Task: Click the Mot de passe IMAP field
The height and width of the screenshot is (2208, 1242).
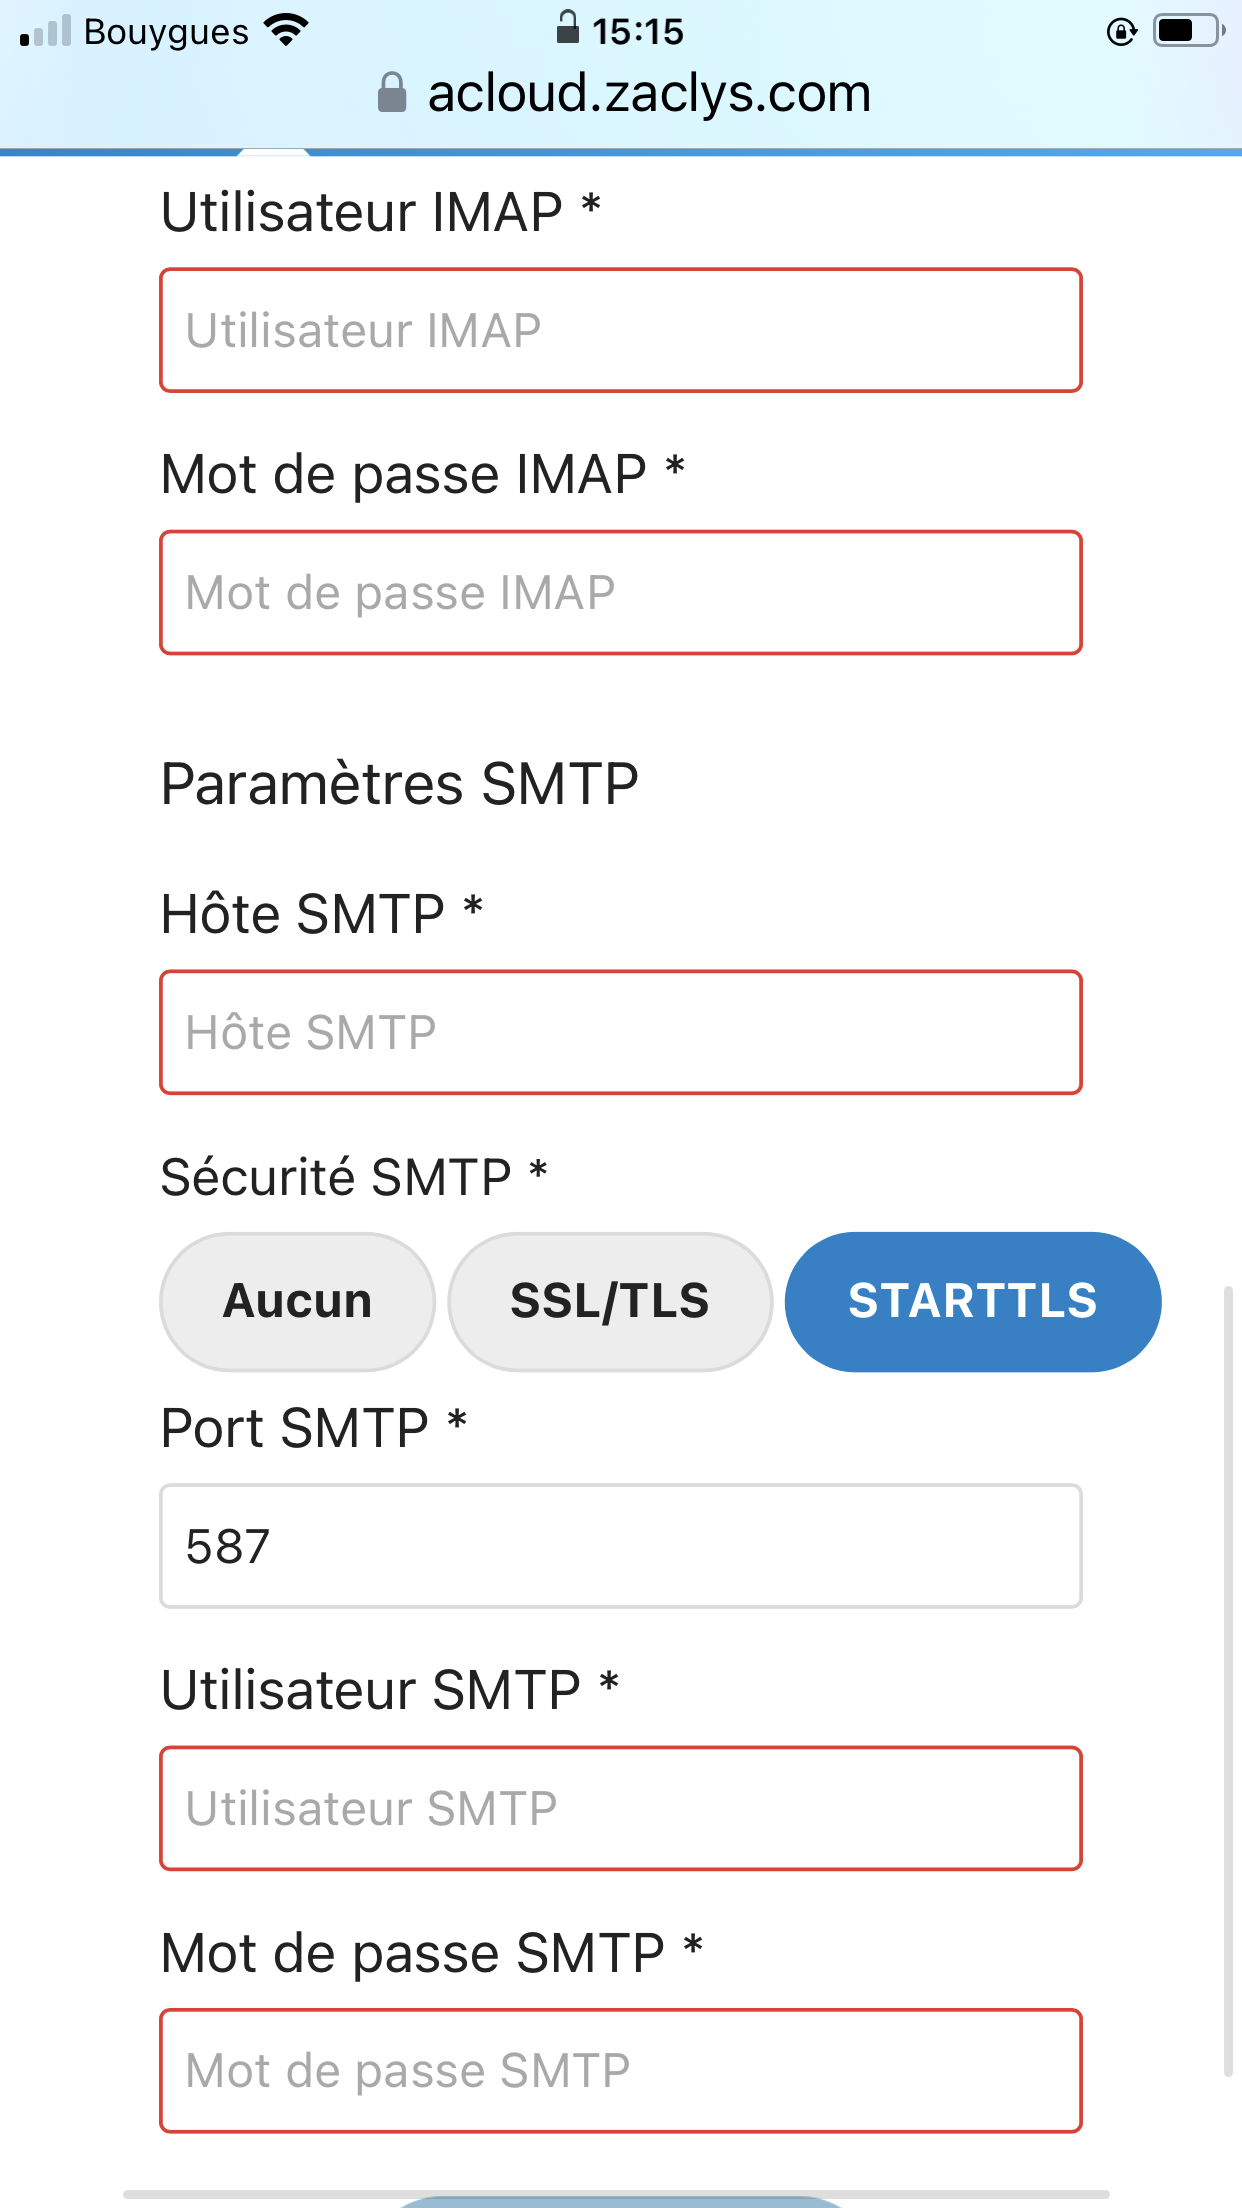Action: (x=621, y=593)
